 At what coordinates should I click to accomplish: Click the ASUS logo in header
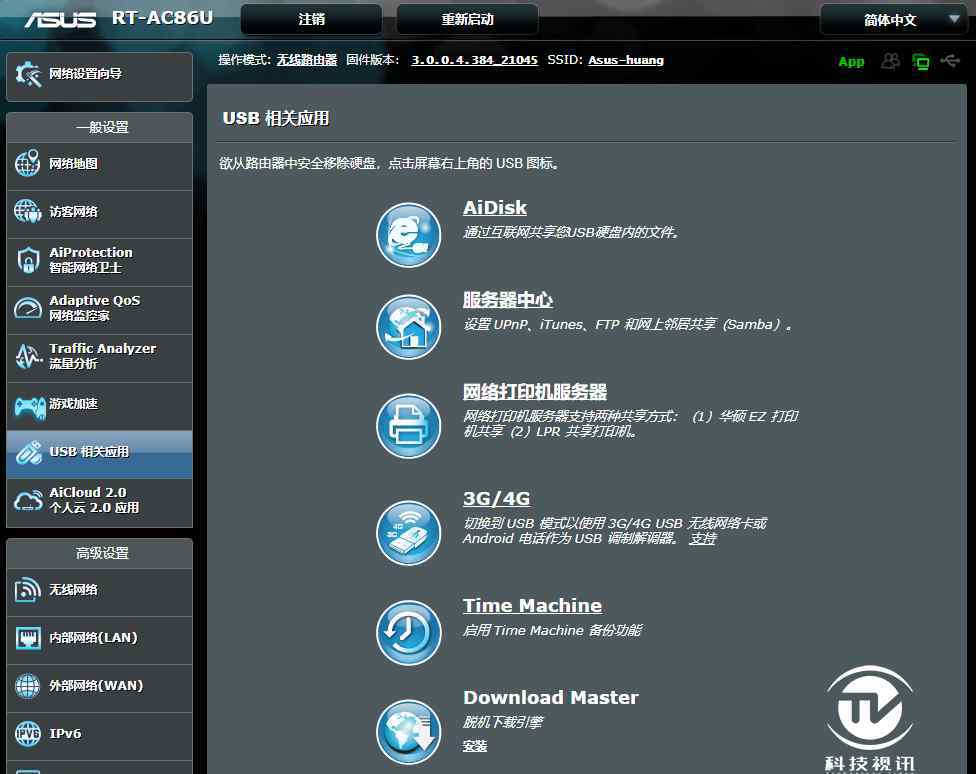click(60, 20)
